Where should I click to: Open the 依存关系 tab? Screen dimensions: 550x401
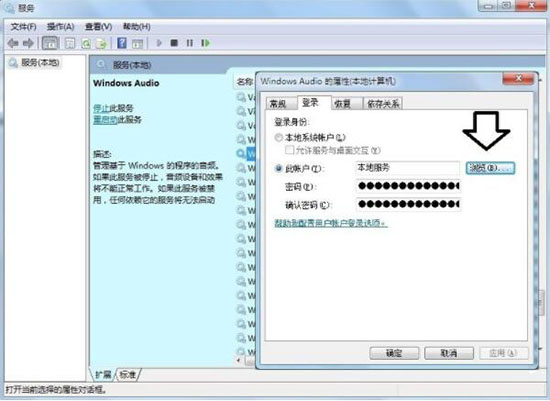[383, 103]
